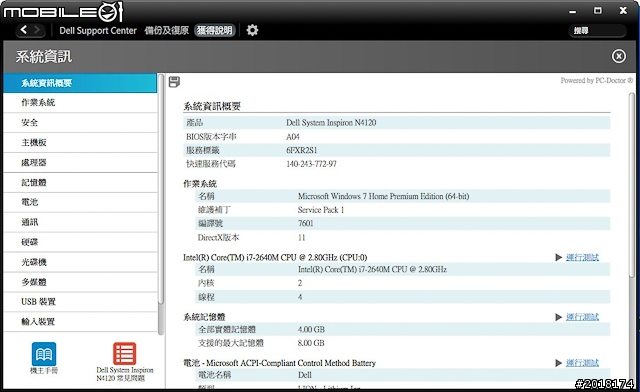Click the Powered by PC-Doctor text
The image size is (640, 392).
[596, 80]
